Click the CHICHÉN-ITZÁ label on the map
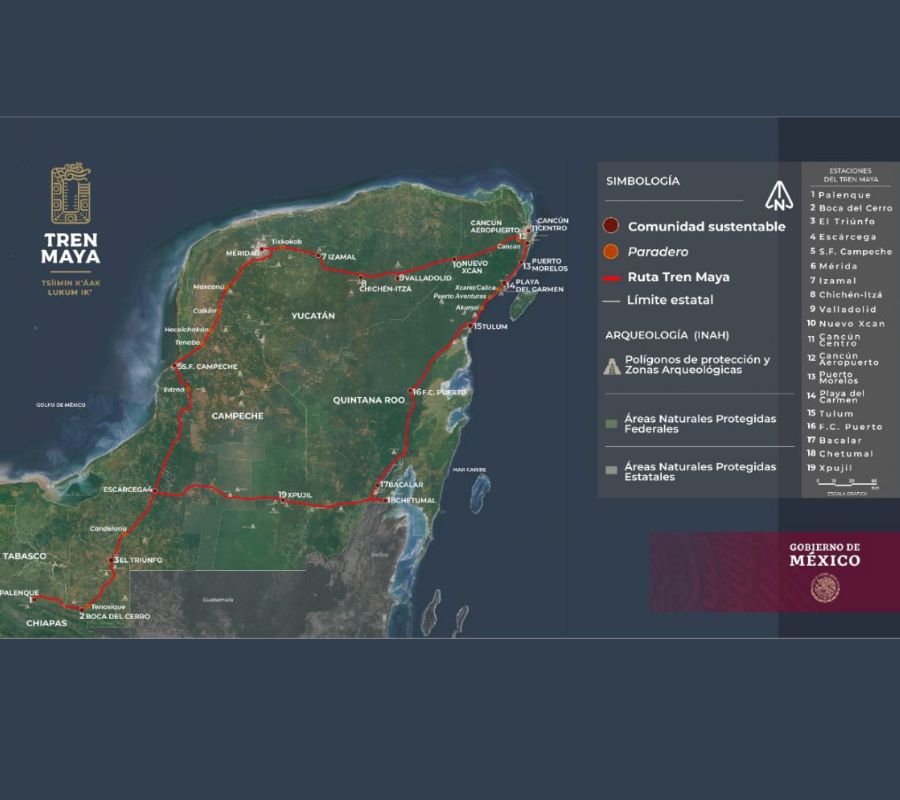This screenshot has height=800, width=900. [x=386, y=289]
